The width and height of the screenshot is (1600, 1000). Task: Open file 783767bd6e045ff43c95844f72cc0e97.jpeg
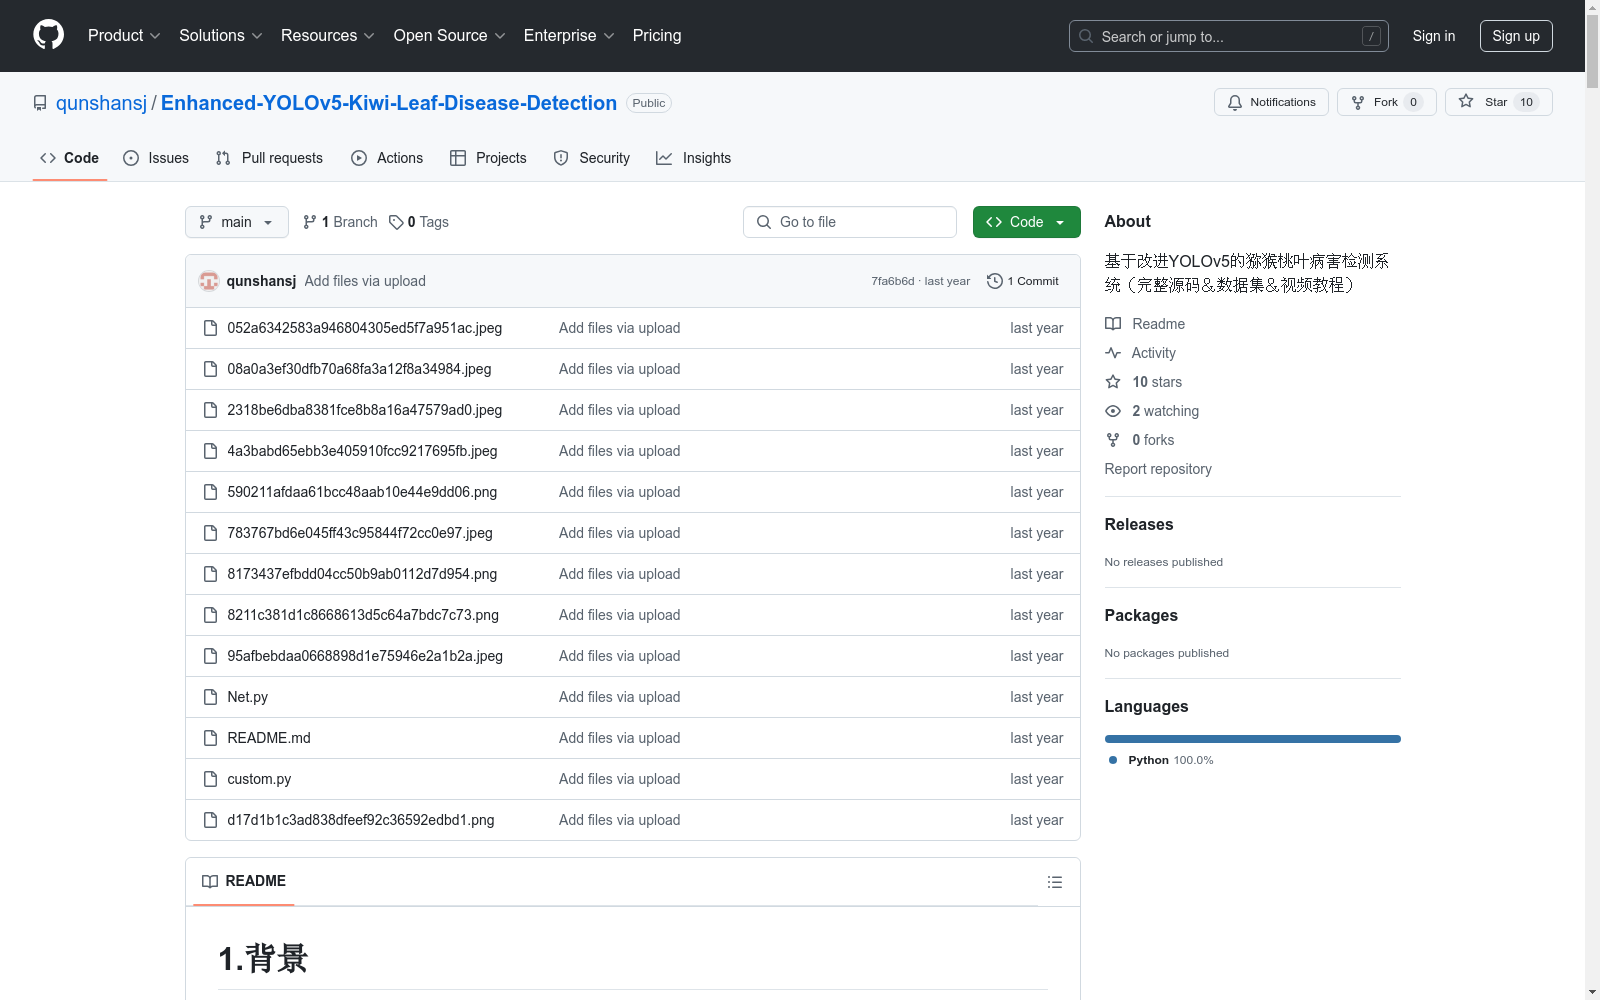coord(360,533)
